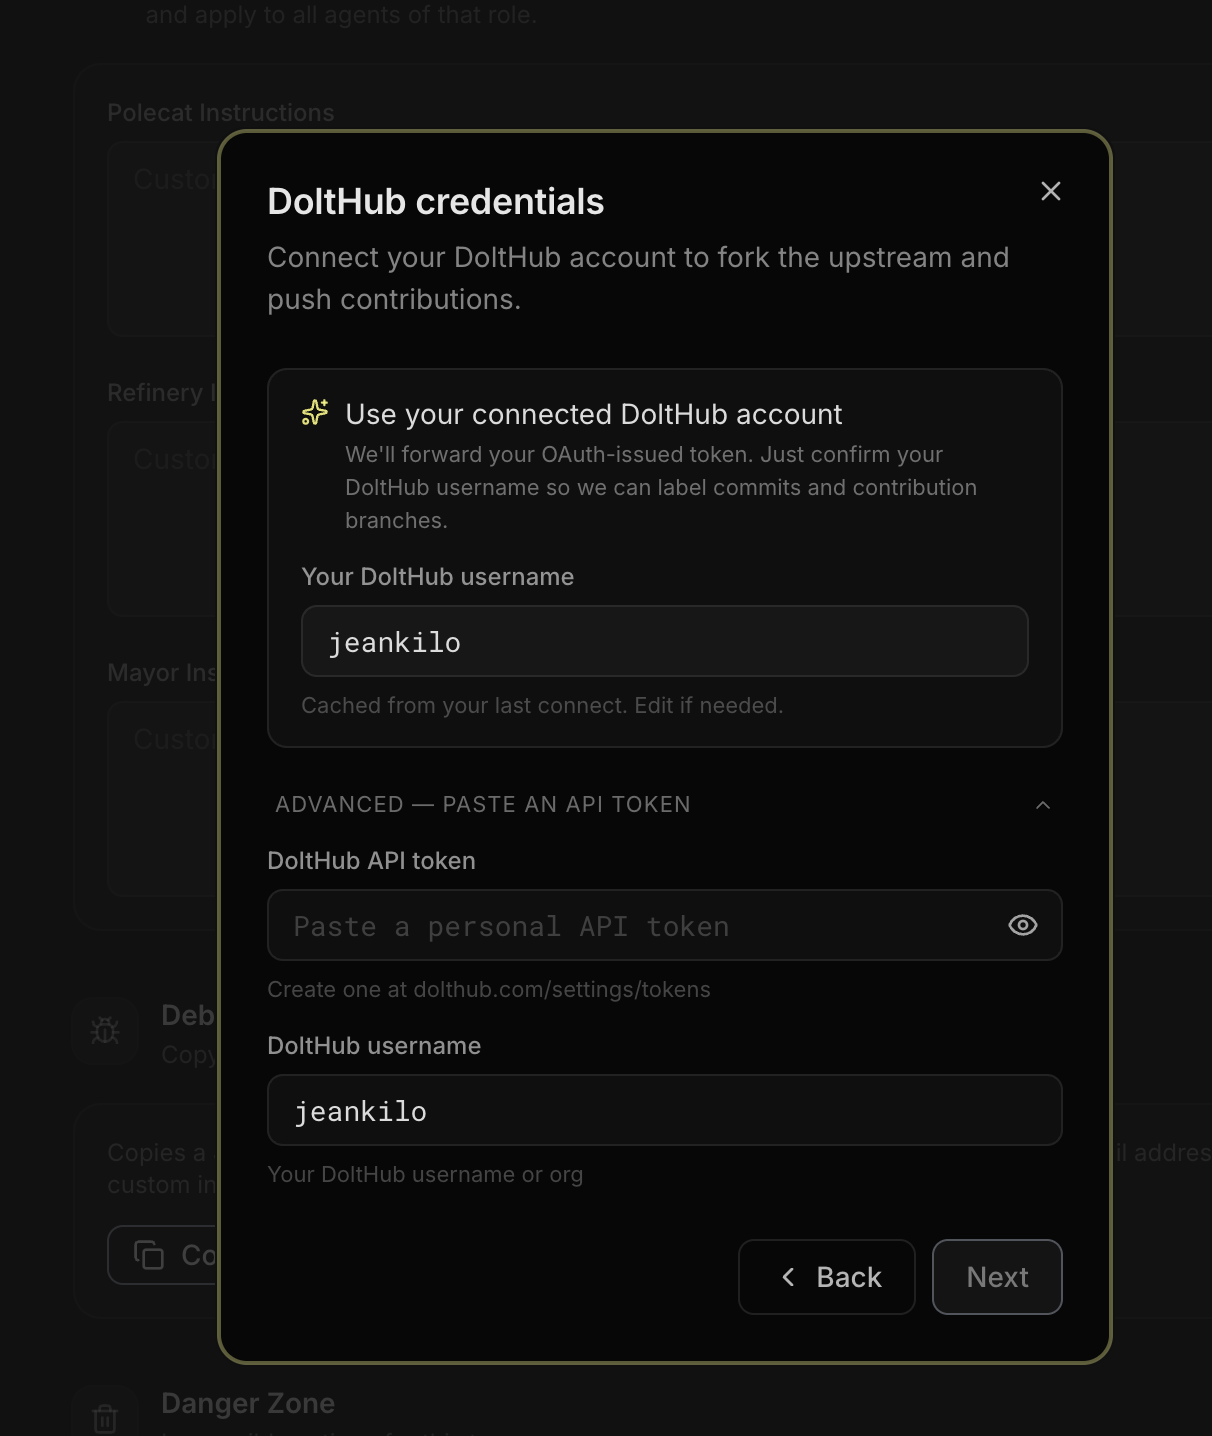Viewport: 1212px width, 1436px height.
Task: Continue with the Next button
Action: (996, 1277)
